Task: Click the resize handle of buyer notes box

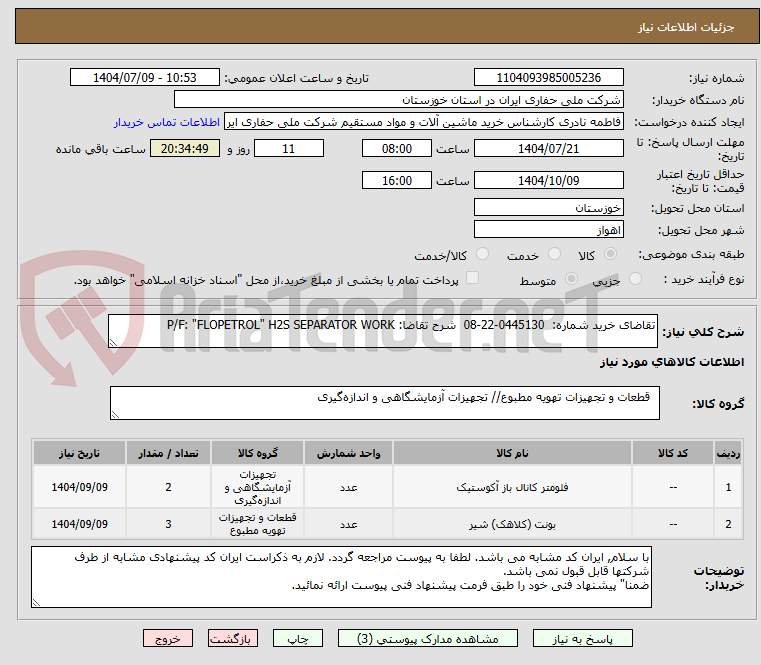Action: pyautogui.click(x=36, y=602)
